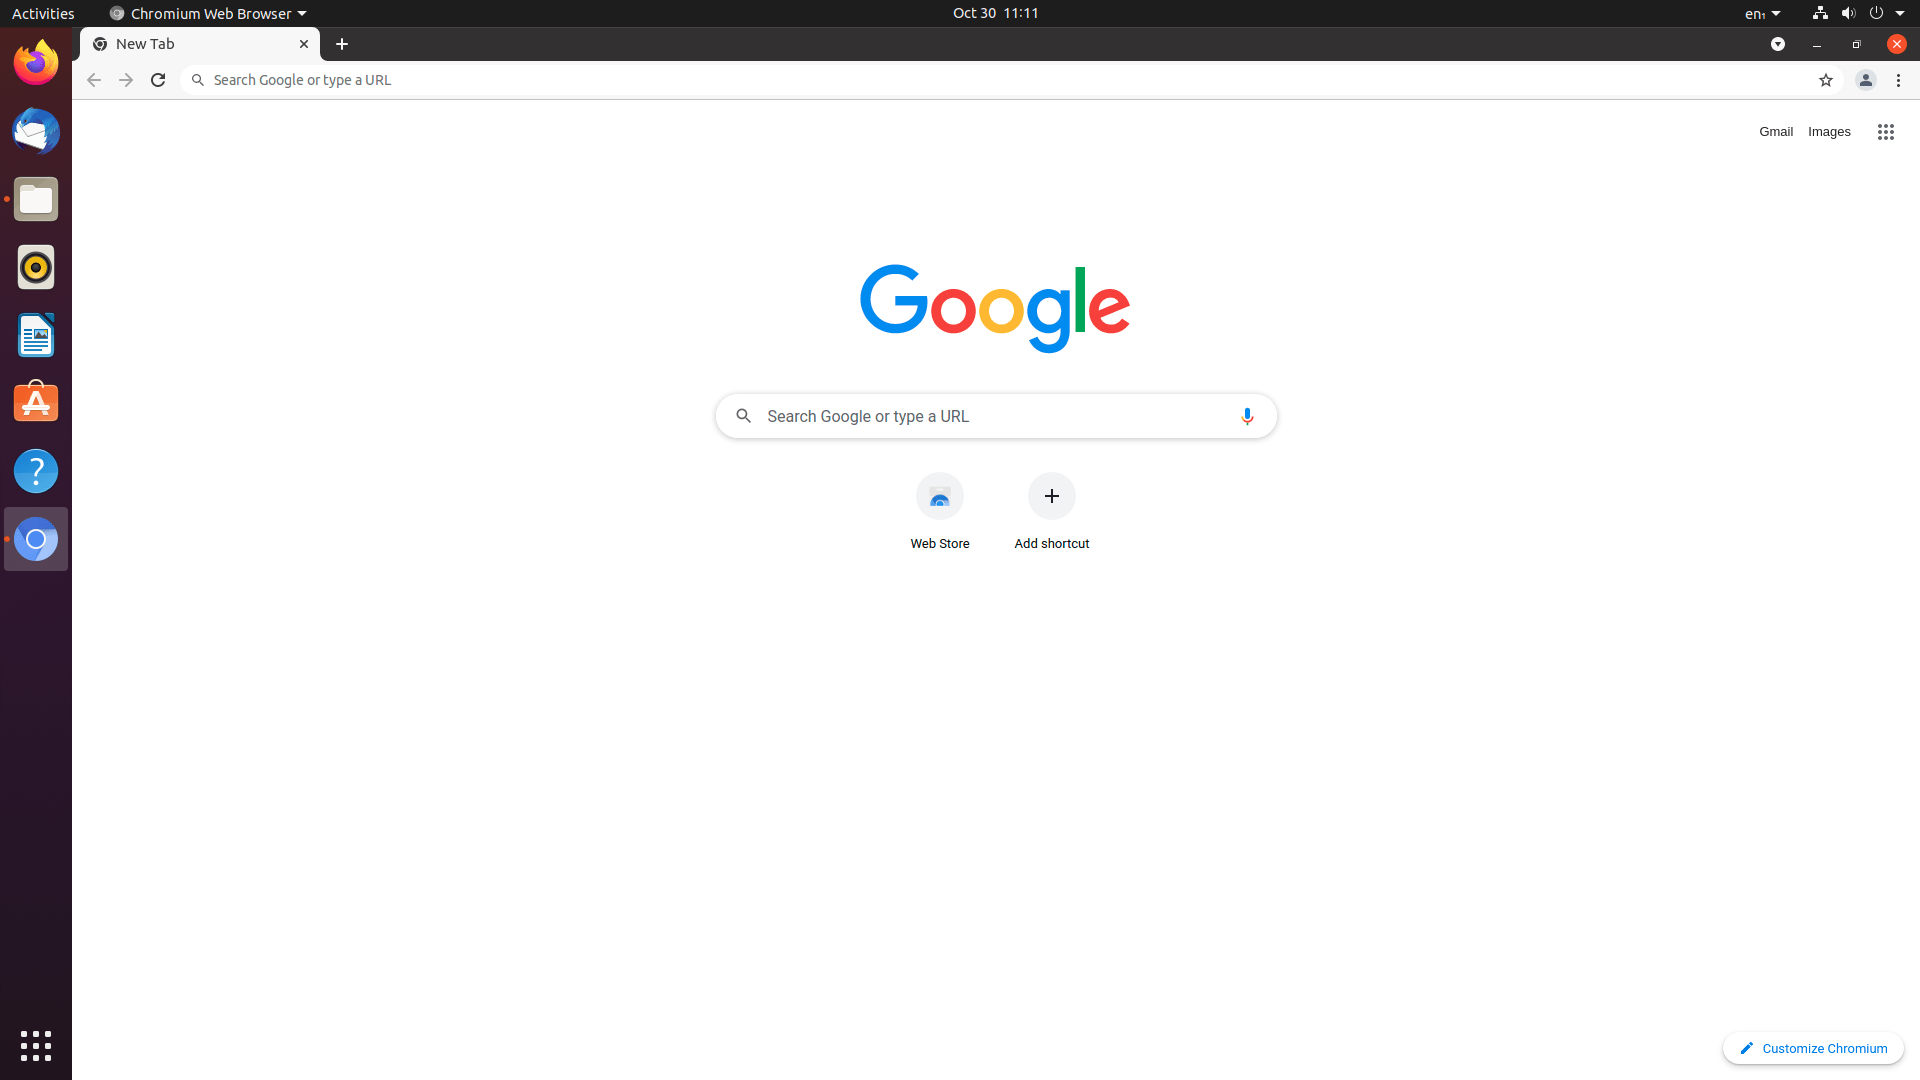Open the language input dropdown en
1920x1080 pixels.
tap(1766, 13)
